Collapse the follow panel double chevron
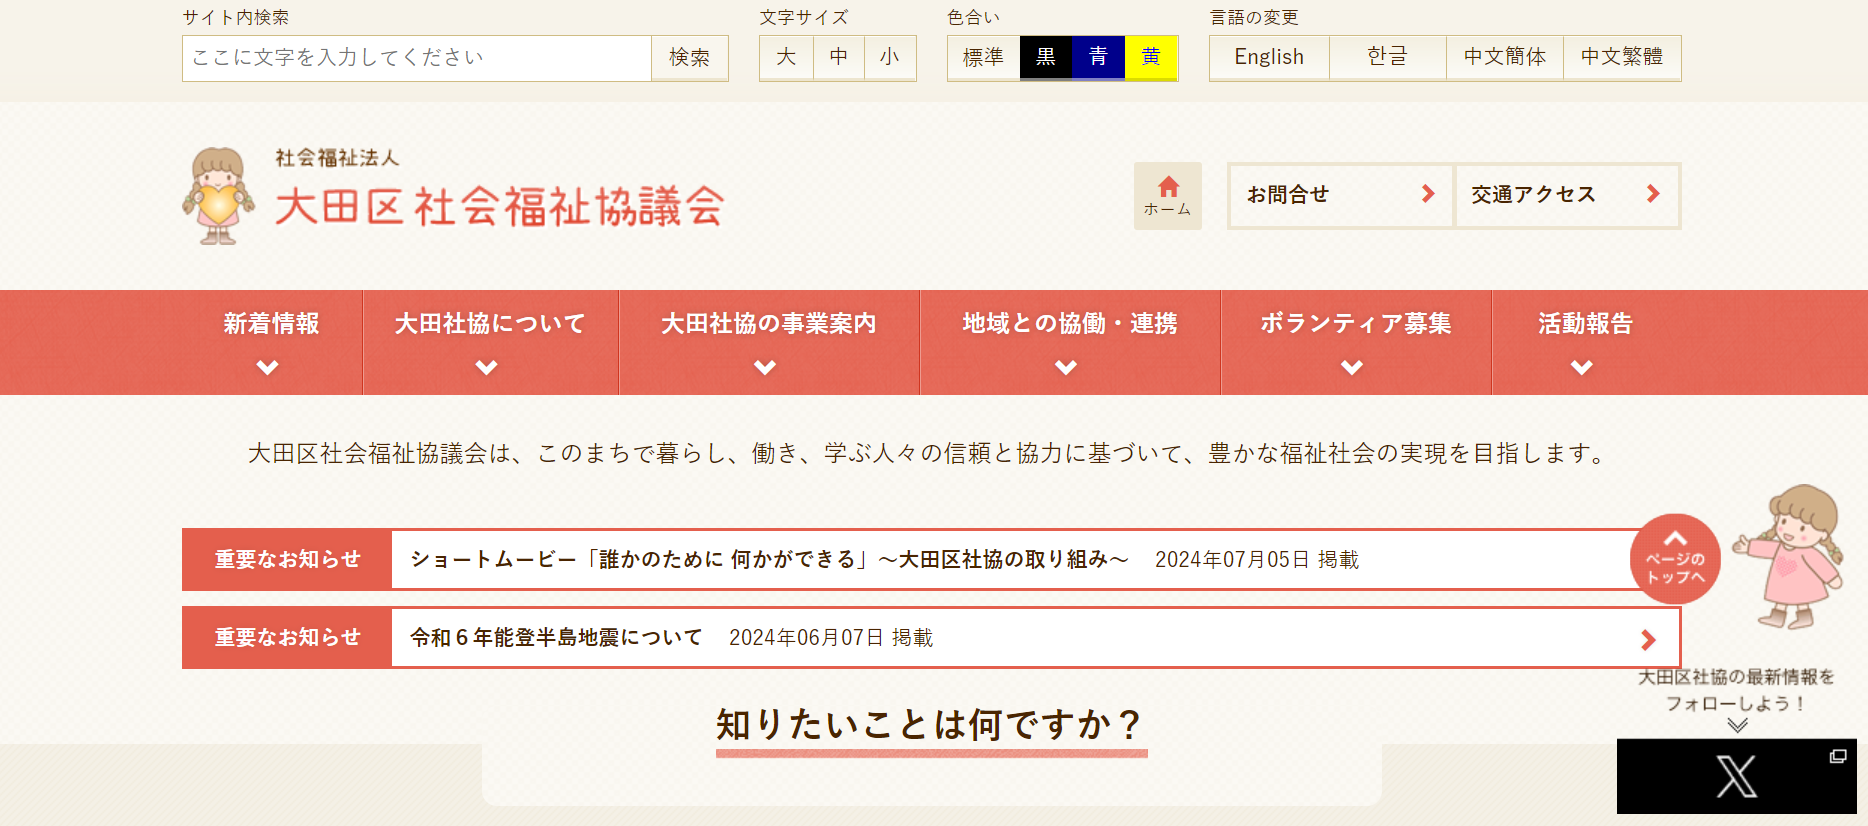This screenshot has height=826, width=1868. click(x=1738, y=725)
